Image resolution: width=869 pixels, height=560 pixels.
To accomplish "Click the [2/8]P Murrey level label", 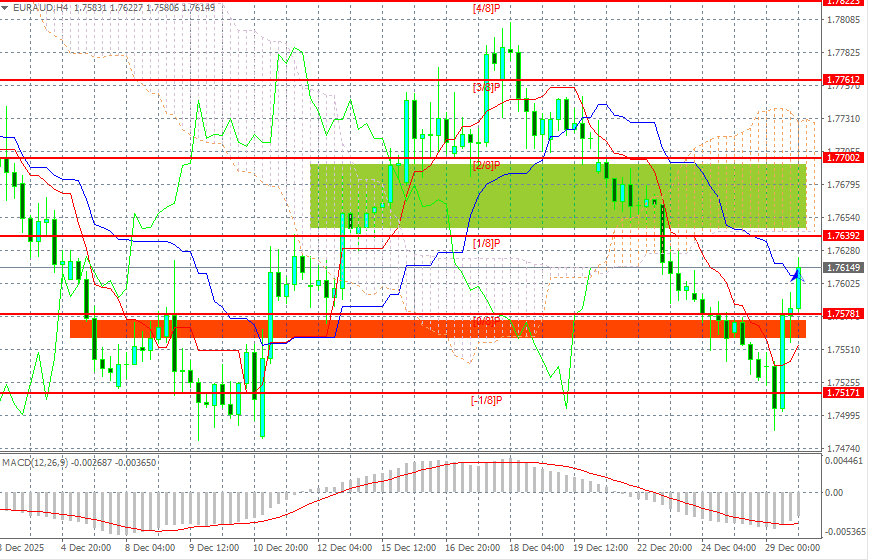I will [487, 165].
